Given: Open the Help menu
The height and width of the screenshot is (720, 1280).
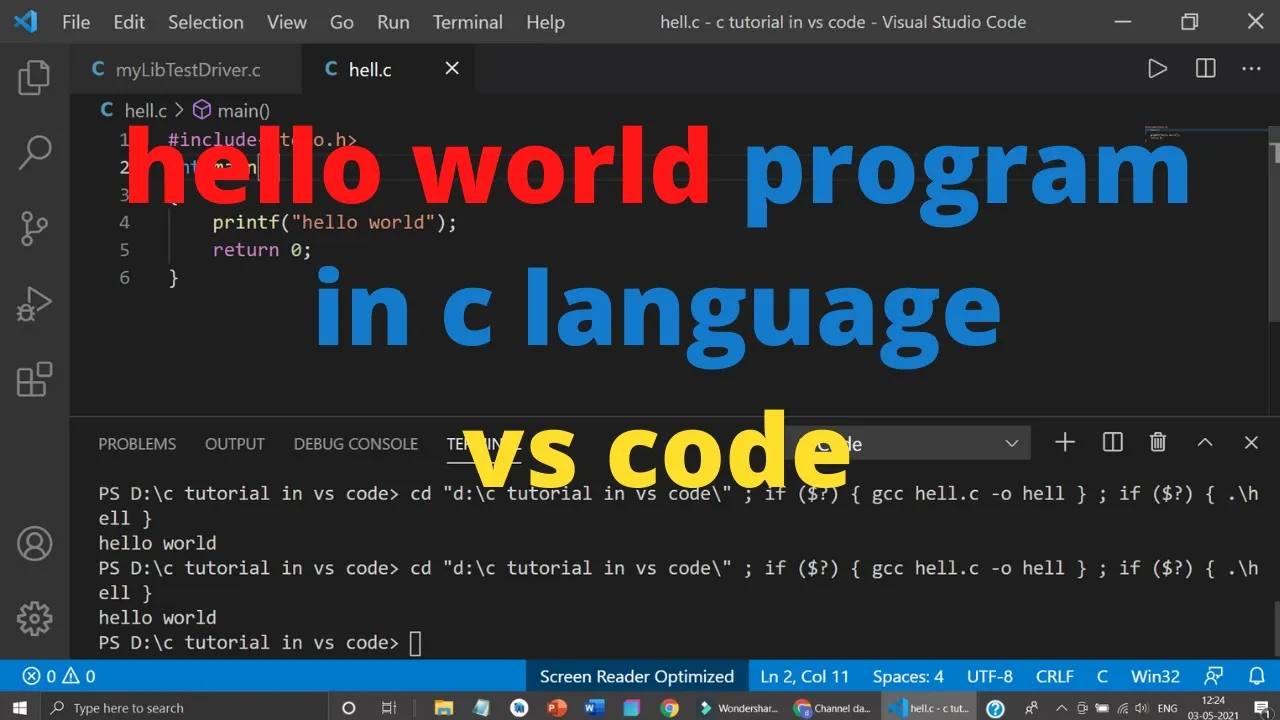Looking at the screenshot, I should pos(545,22).
